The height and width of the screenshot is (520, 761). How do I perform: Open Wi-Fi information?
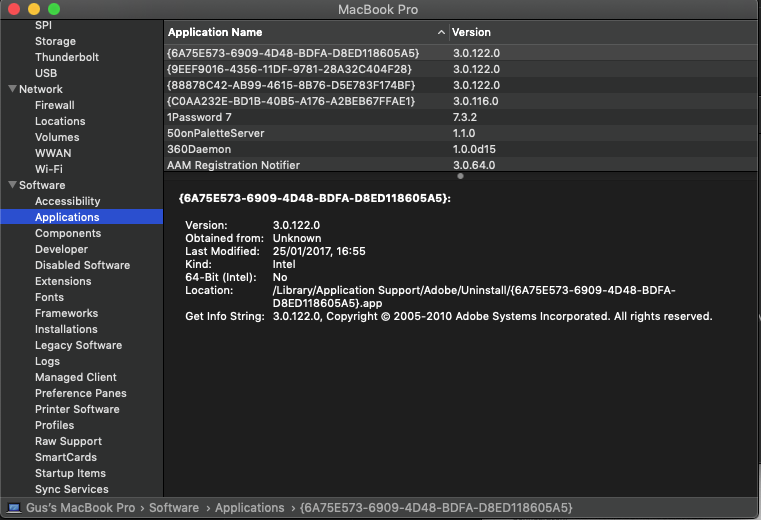click(49, 169)
